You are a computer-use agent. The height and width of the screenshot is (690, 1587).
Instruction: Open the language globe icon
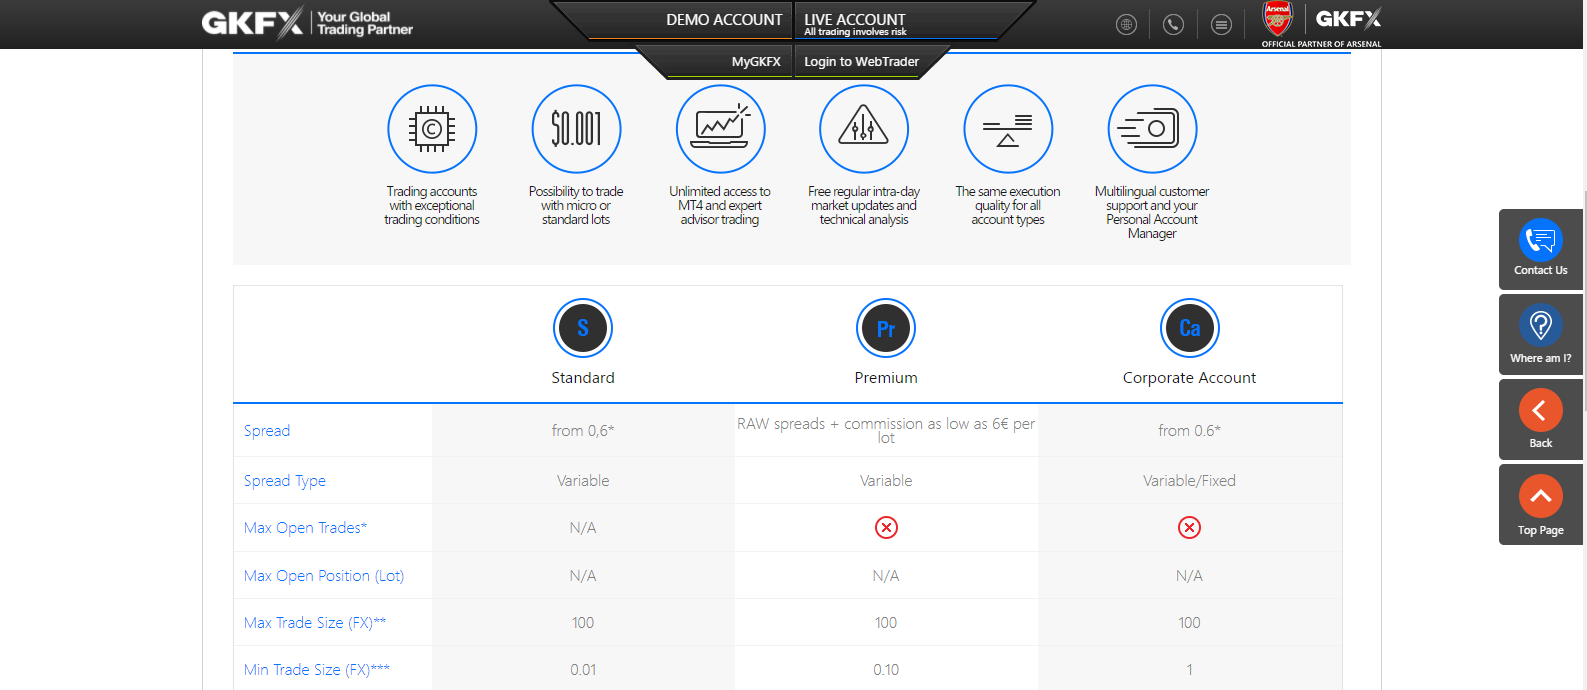1126,24
